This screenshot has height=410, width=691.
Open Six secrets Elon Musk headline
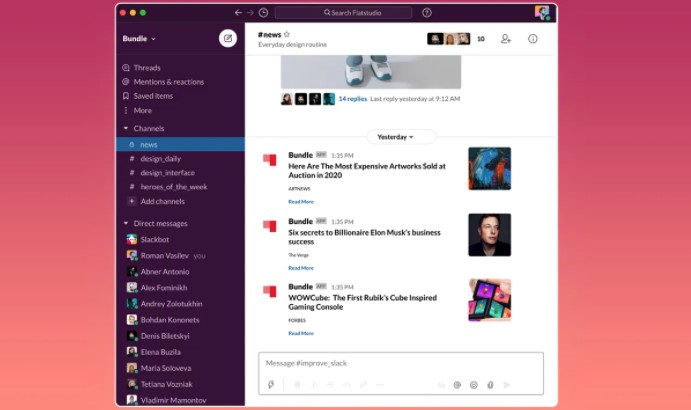364,237
